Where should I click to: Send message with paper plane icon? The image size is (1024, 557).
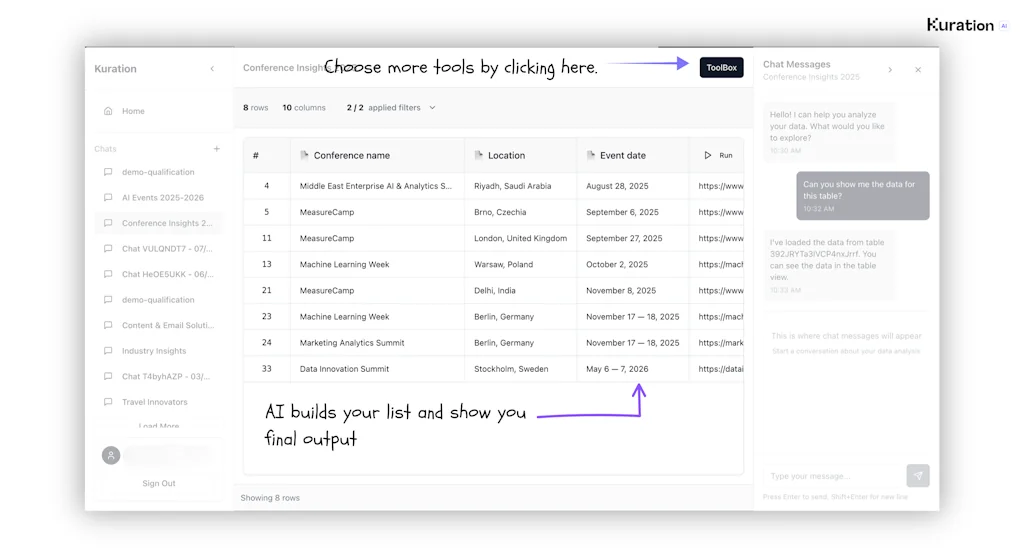(x=918, y=476)
